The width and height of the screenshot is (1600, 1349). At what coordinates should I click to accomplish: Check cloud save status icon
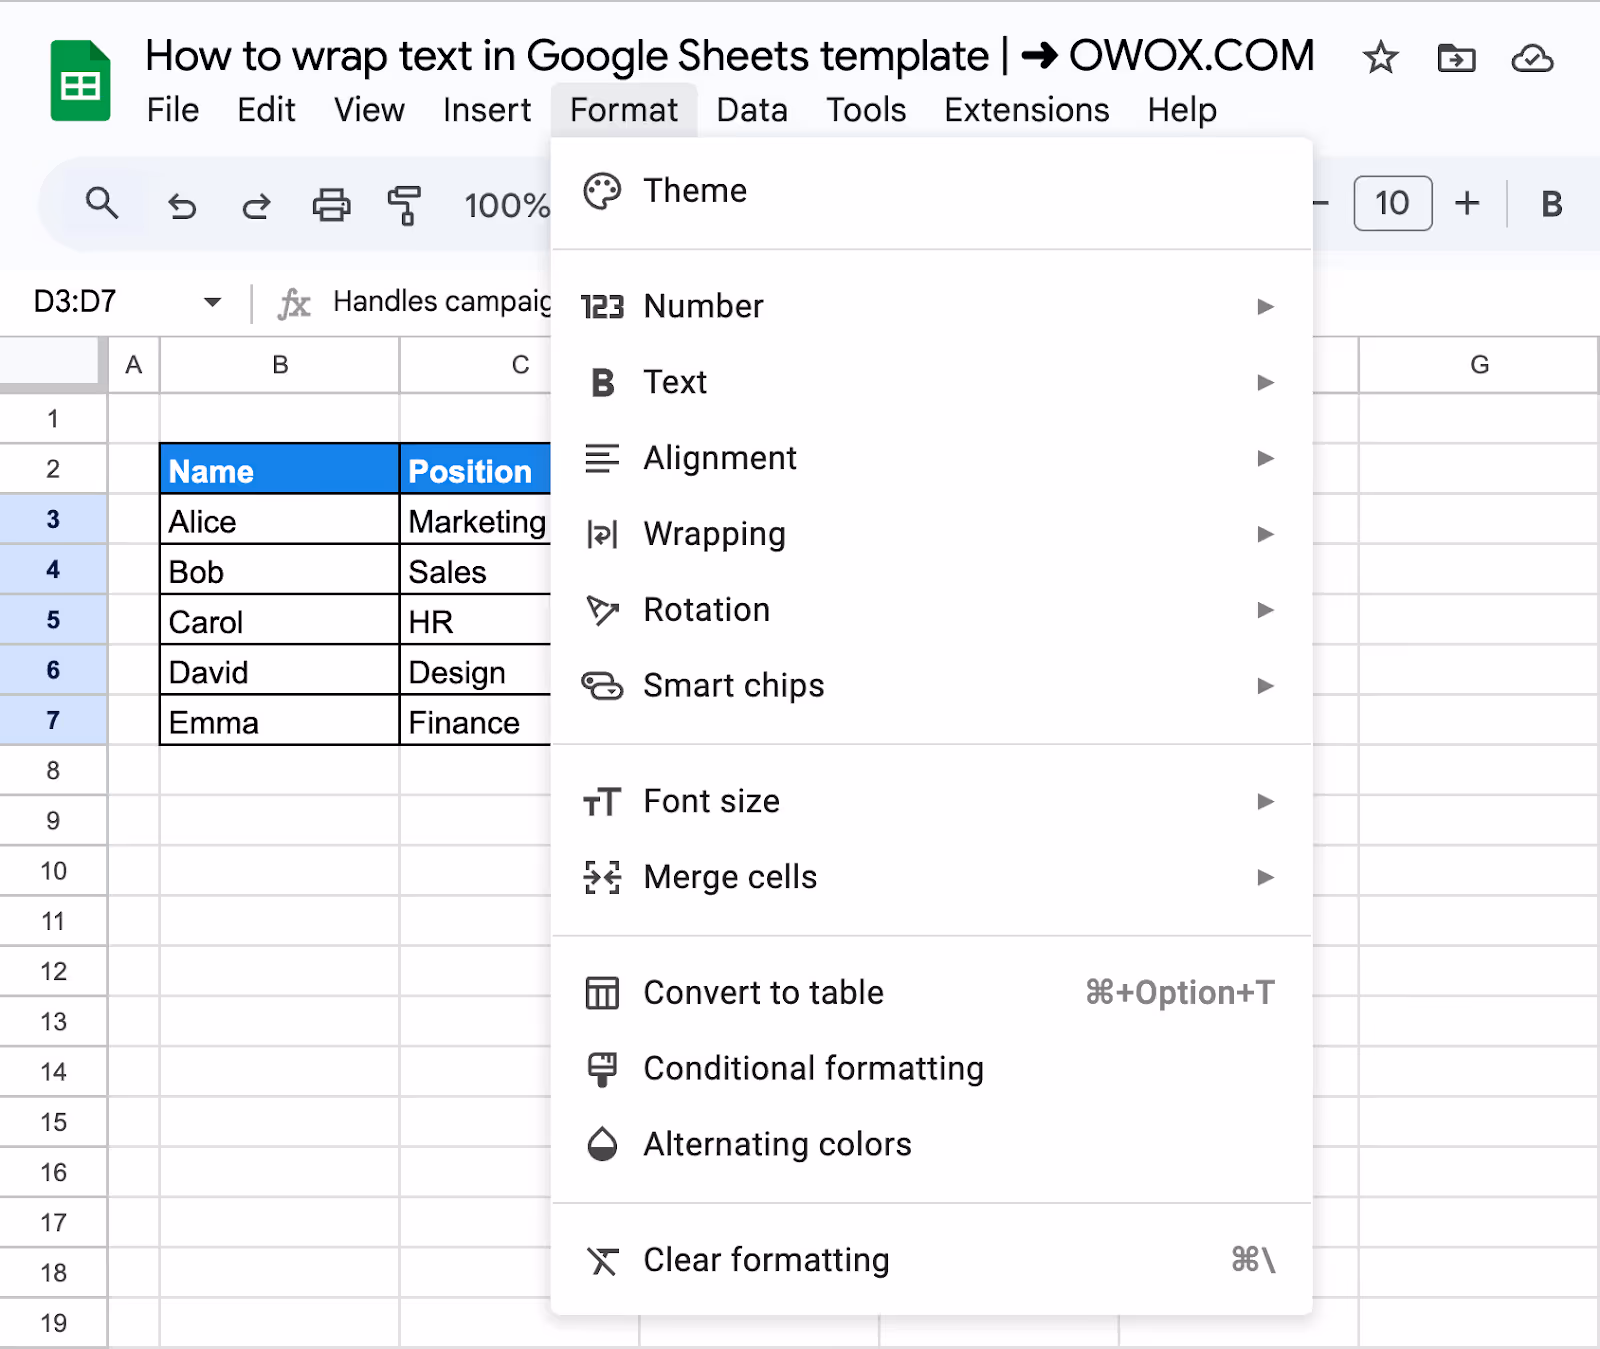[x=1532, y=58]
